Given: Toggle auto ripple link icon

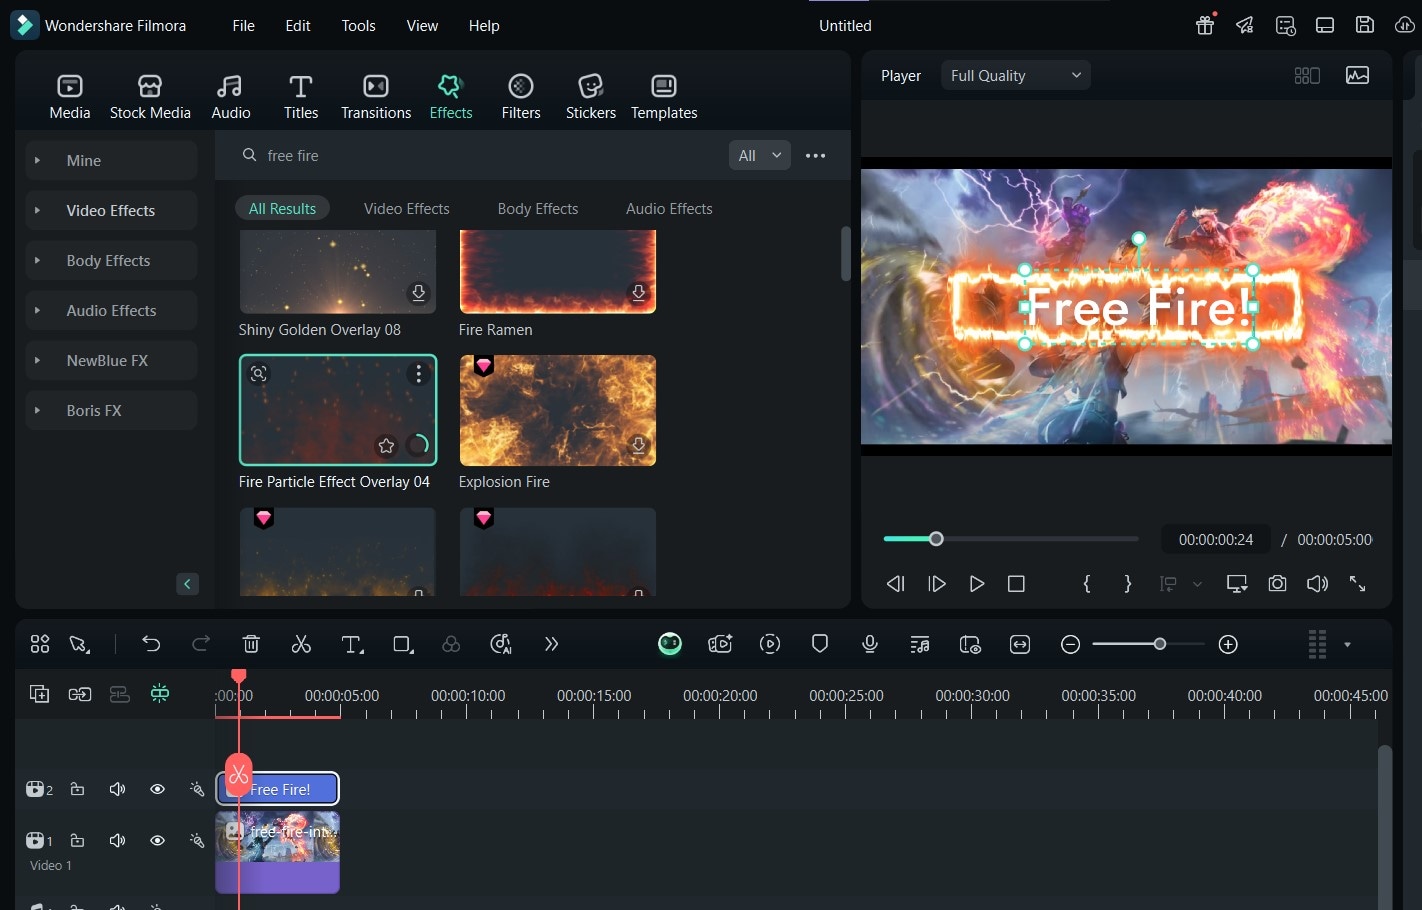Looking at the screenshot, I should pos(80,694).
